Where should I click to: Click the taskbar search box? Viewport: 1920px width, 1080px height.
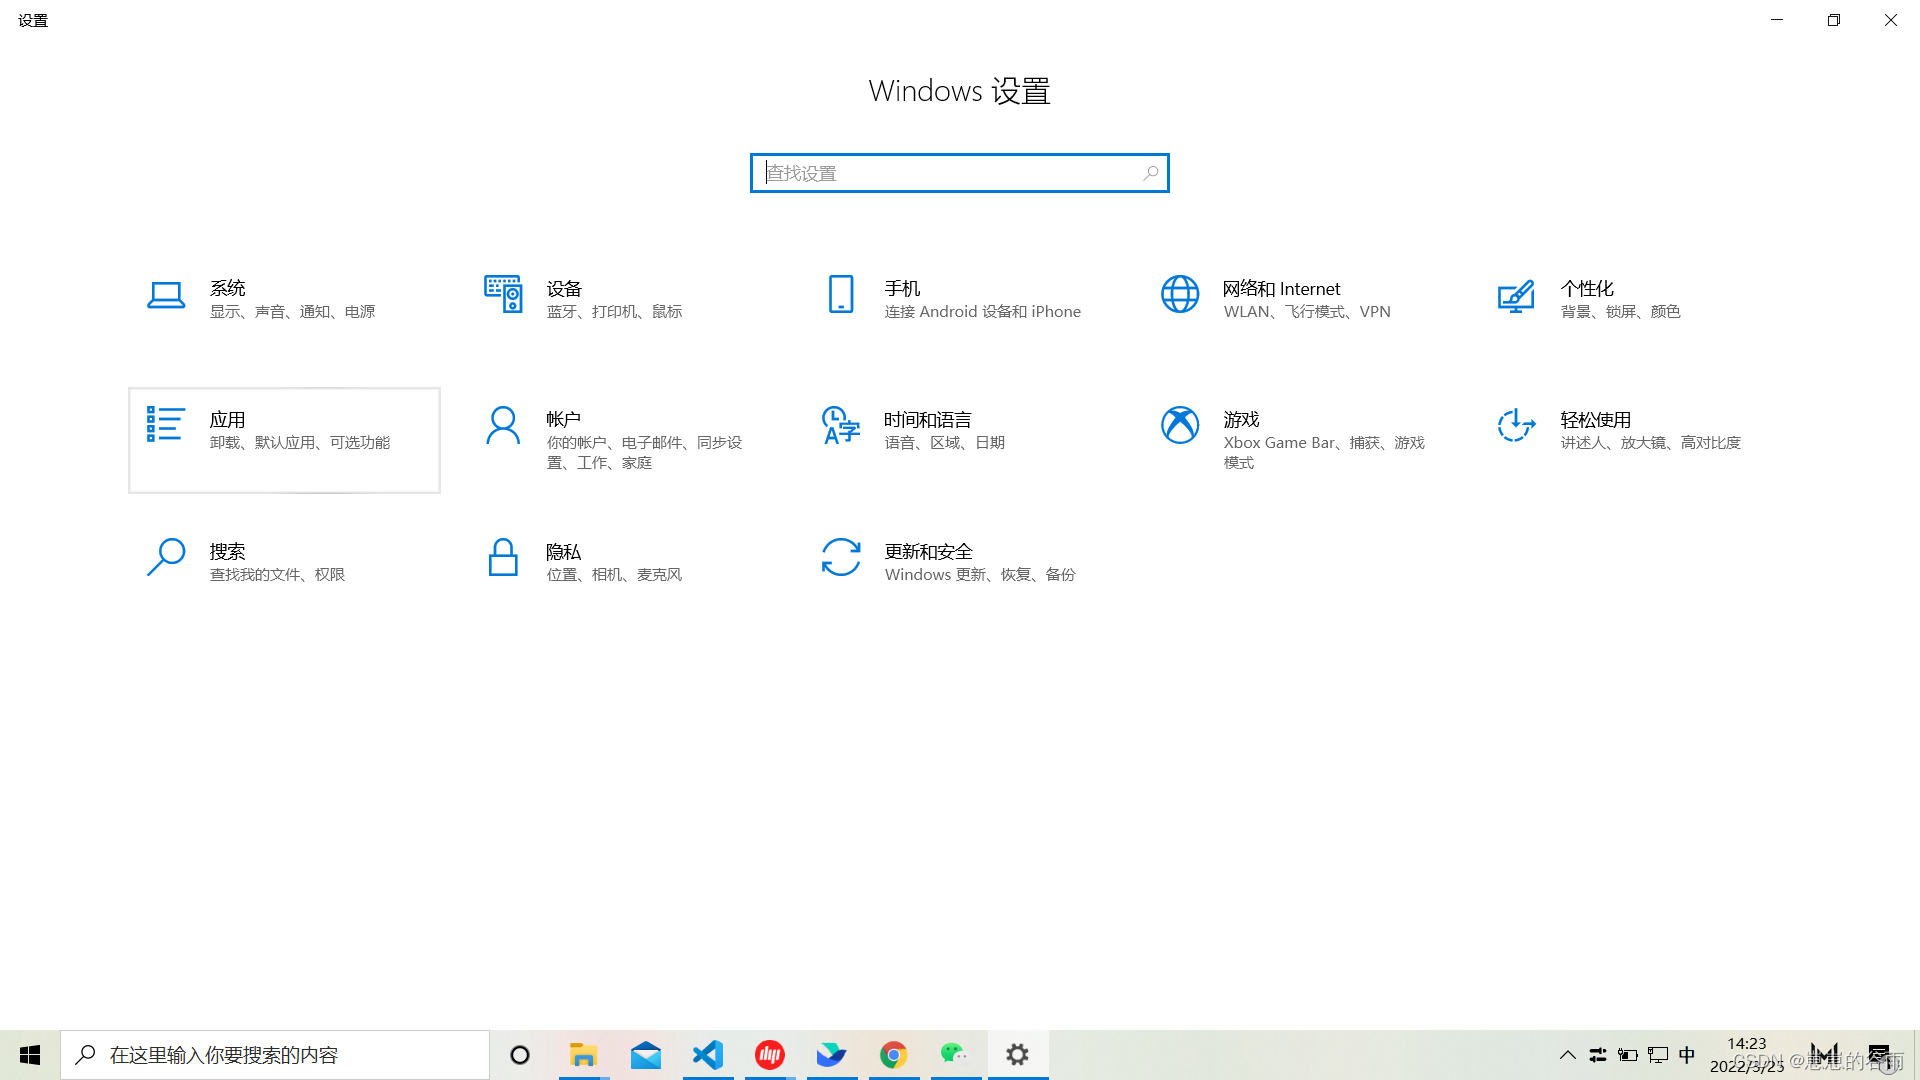click(275, 1055)
